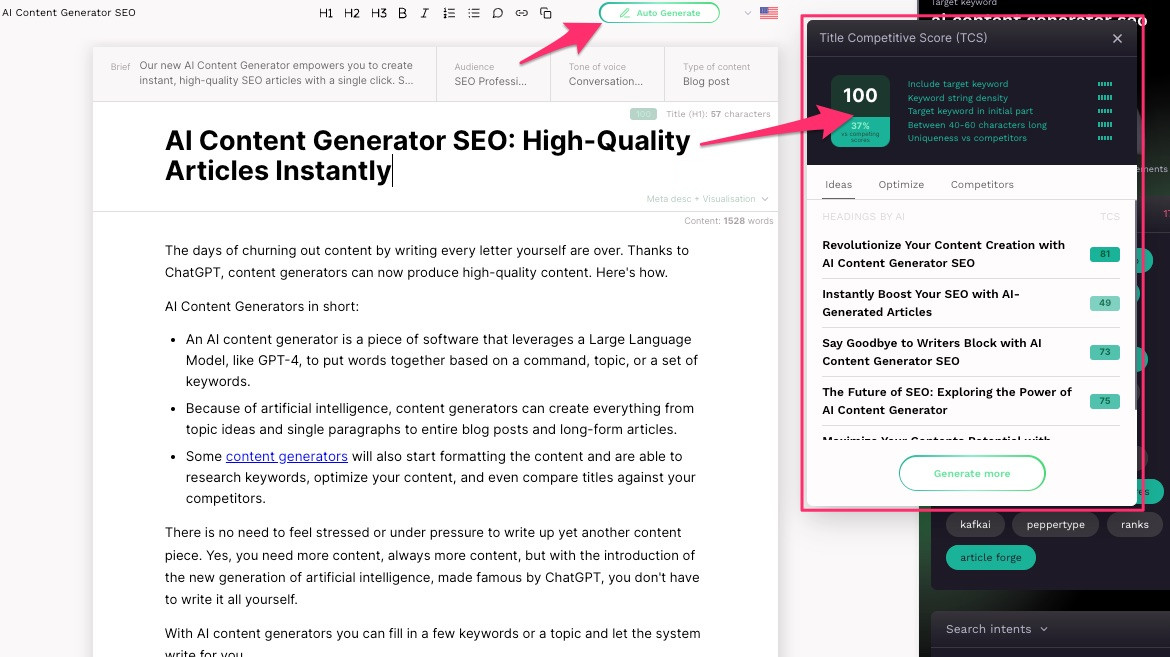Image resolution: width=1170 pixels, height=657 pixels.
Task: Open the language dropdown chevron
Action: 748,13
